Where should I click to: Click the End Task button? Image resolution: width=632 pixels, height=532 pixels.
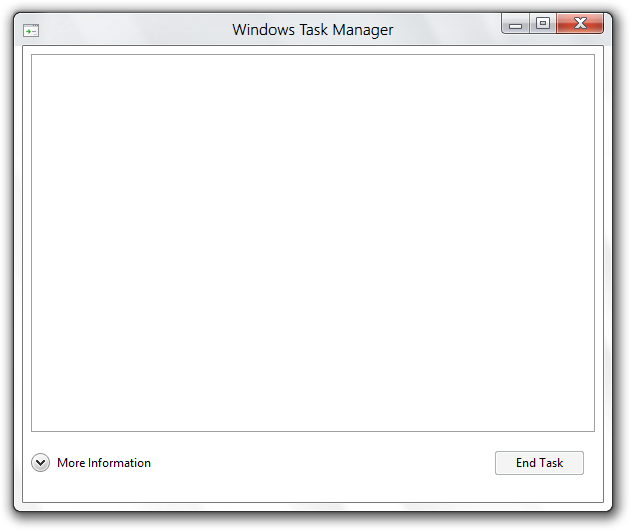pyautogui.click(x=539, y=463)
